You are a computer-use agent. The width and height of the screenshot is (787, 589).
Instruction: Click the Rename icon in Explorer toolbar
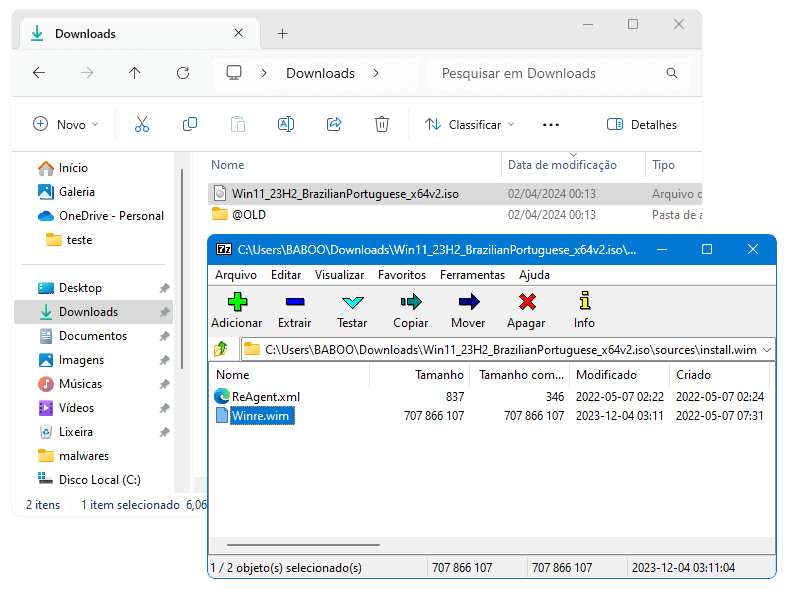coord(286,124)
